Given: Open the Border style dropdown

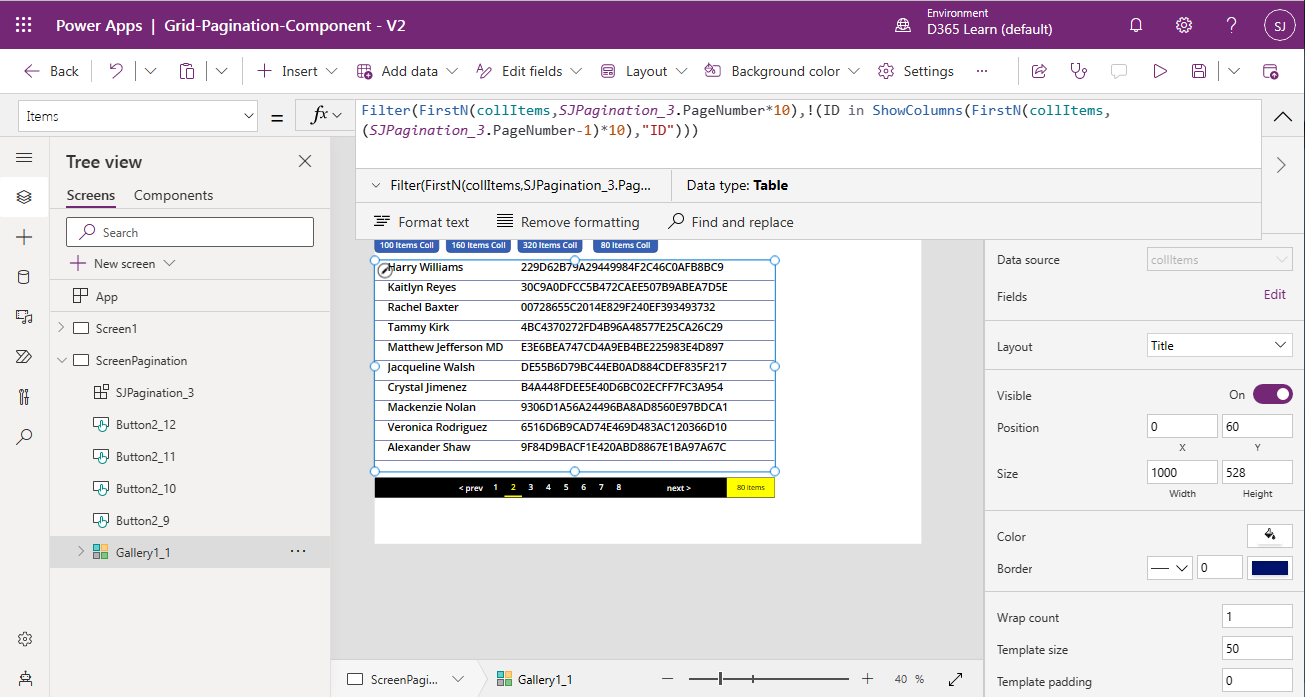Looking at the screenshot, I should [x=1169, y=568].
